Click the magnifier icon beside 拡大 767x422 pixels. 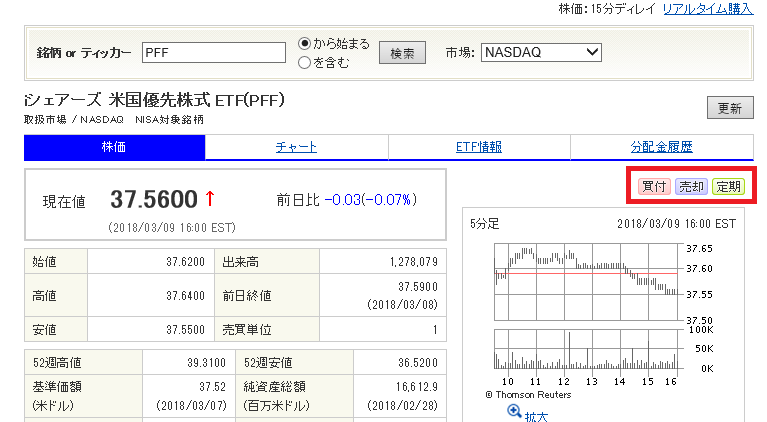pos(514,411)
